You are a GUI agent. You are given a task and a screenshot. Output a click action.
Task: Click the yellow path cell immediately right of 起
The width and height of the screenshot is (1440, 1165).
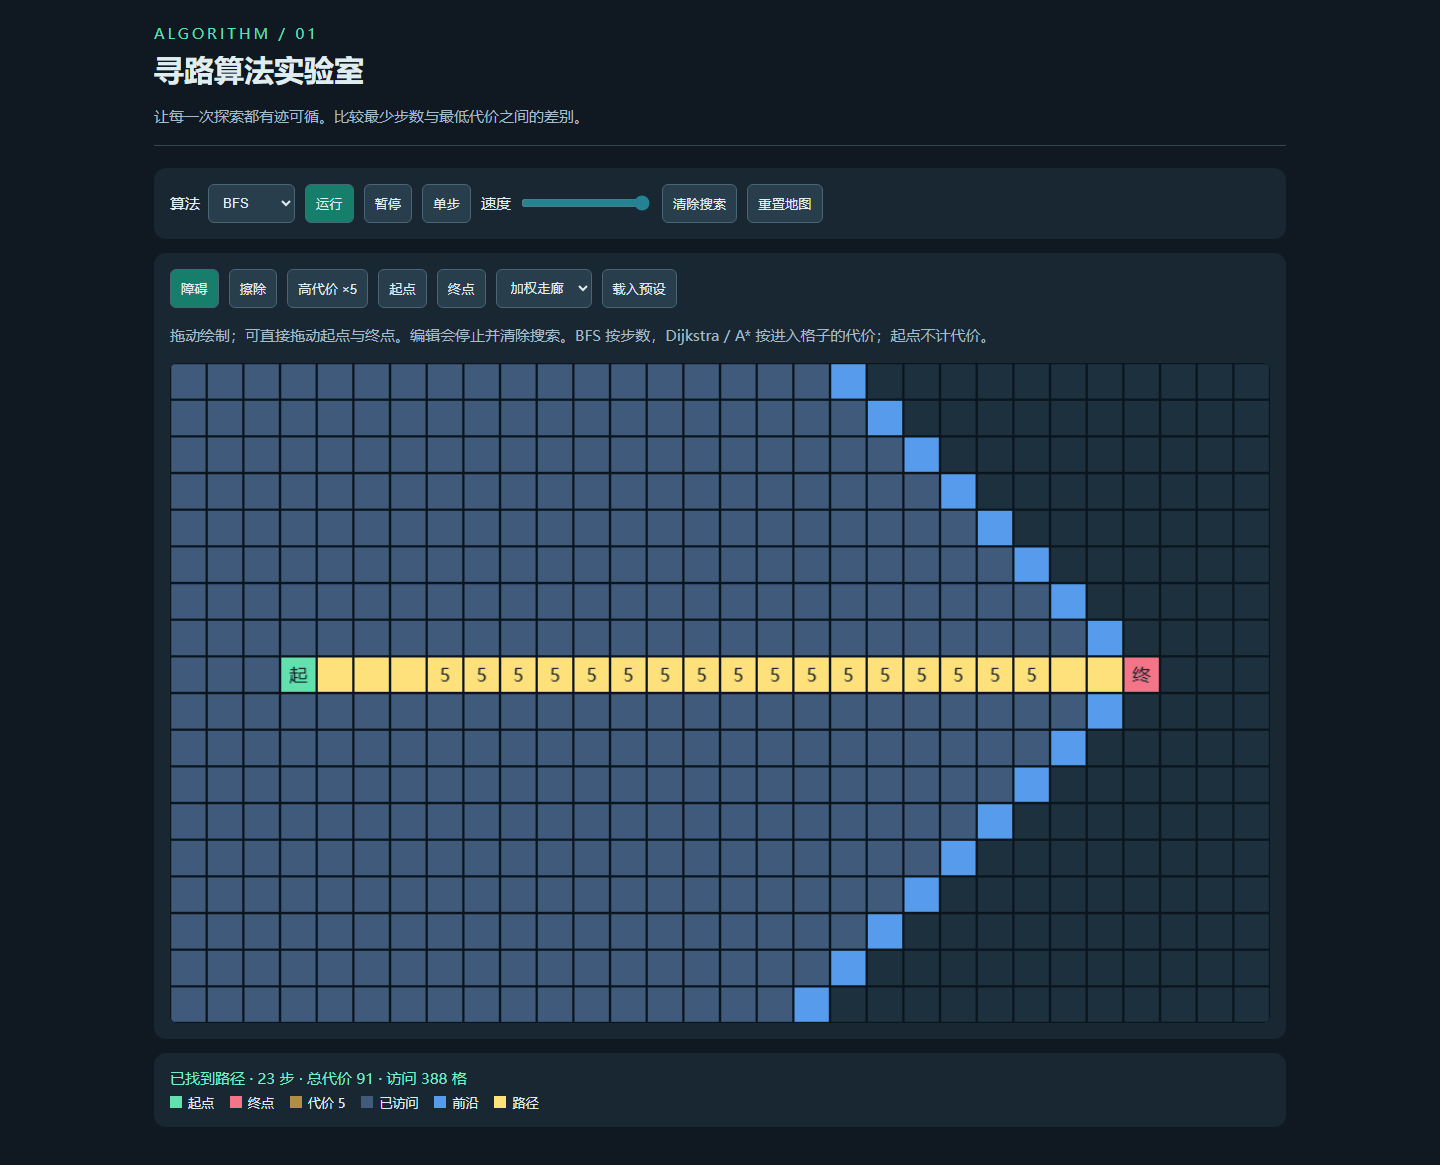pos(335,675)
